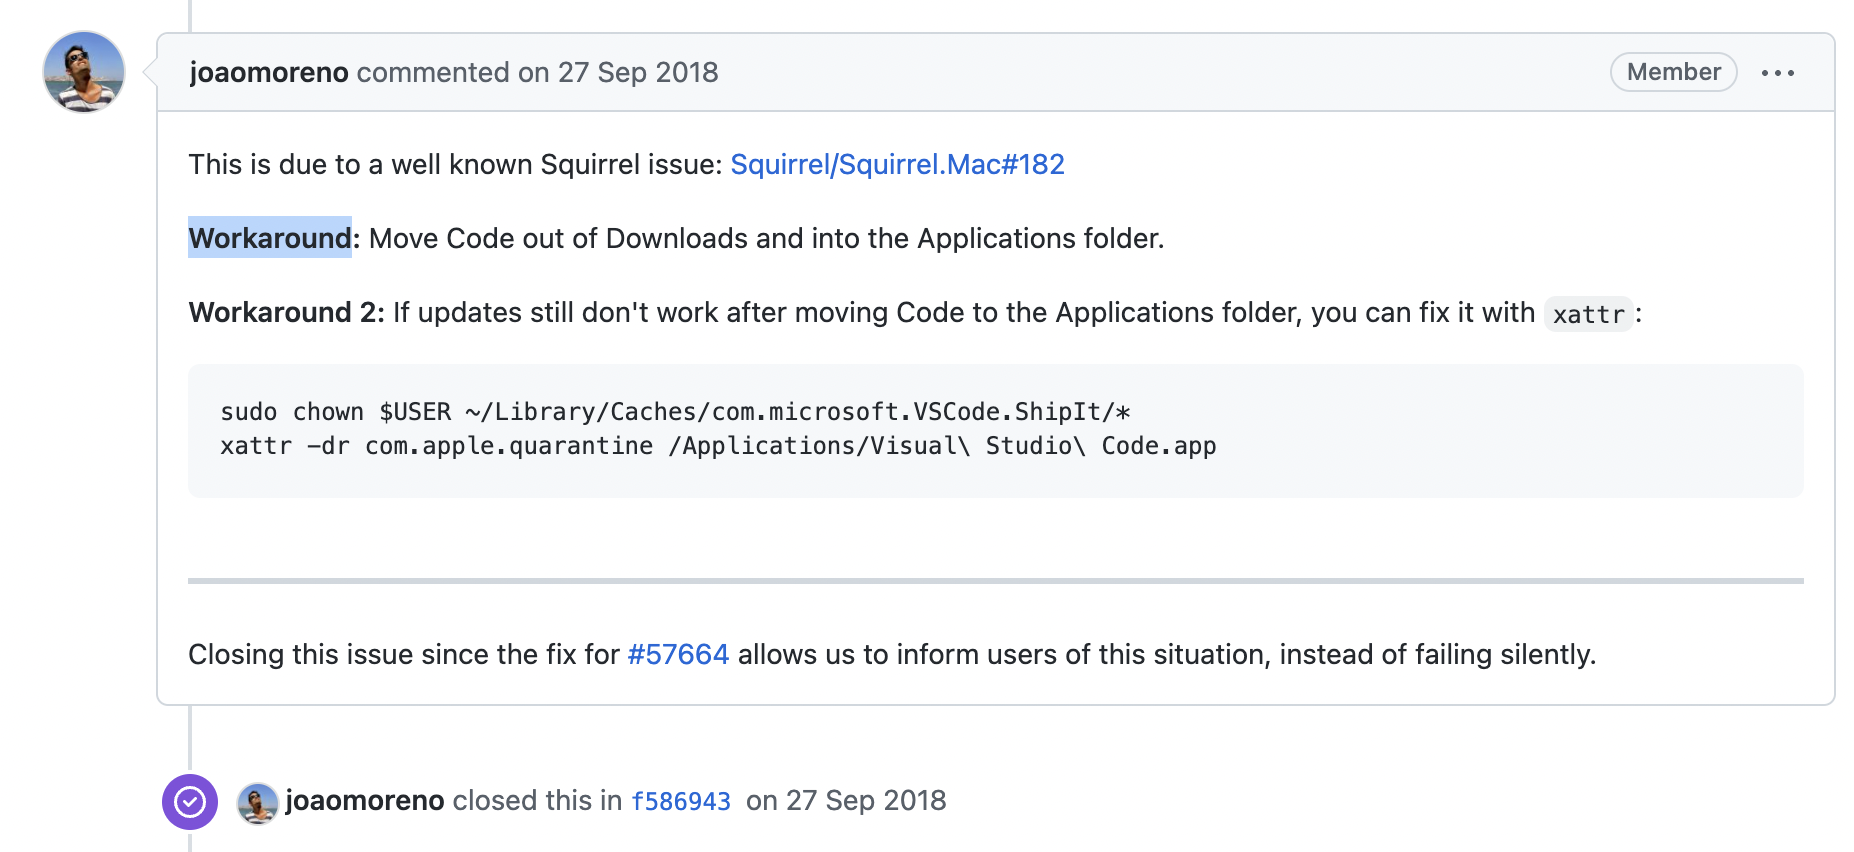Click the highlighted Workaround word
The image size is (1854, 852).
(x=270, y=238)
